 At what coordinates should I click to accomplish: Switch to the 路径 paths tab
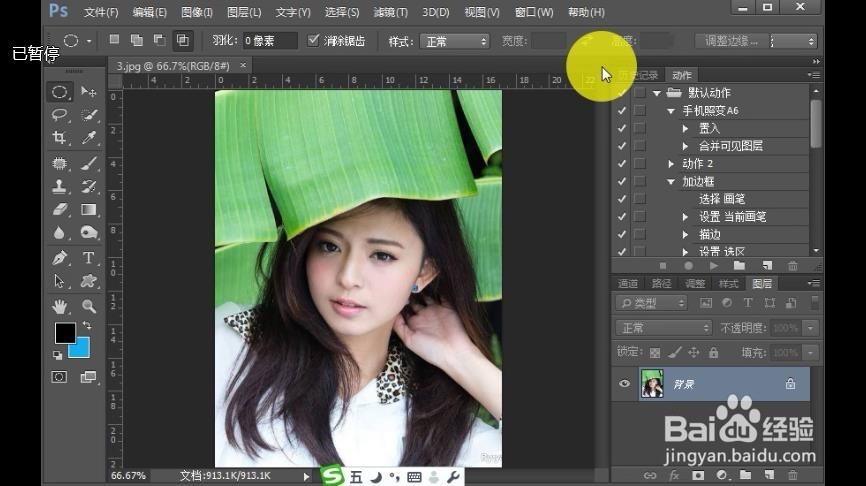tap(661, 283)
